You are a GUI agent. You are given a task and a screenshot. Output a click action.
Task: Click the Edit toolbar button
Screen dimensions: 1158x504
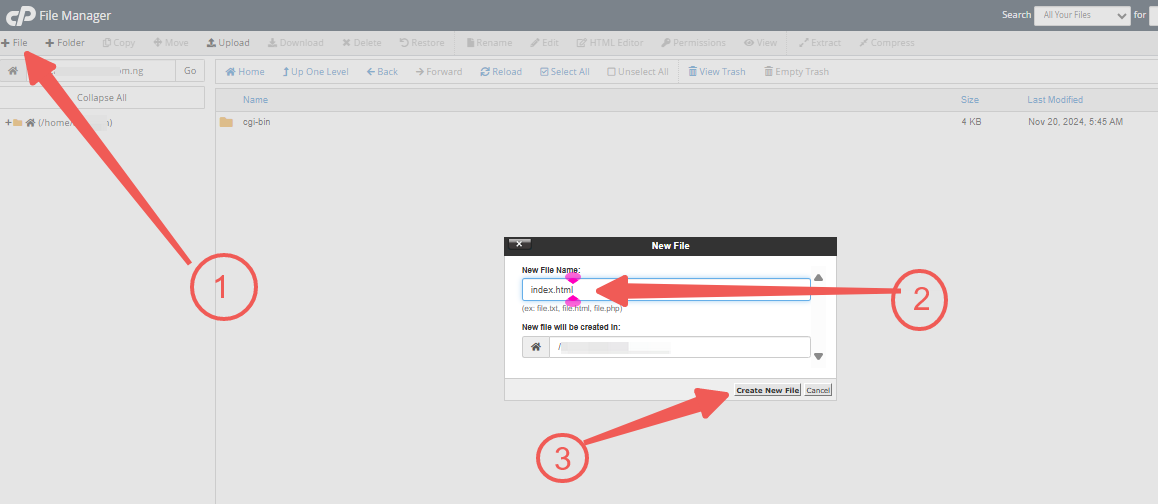pyautogui.click(x=544, y=43)
